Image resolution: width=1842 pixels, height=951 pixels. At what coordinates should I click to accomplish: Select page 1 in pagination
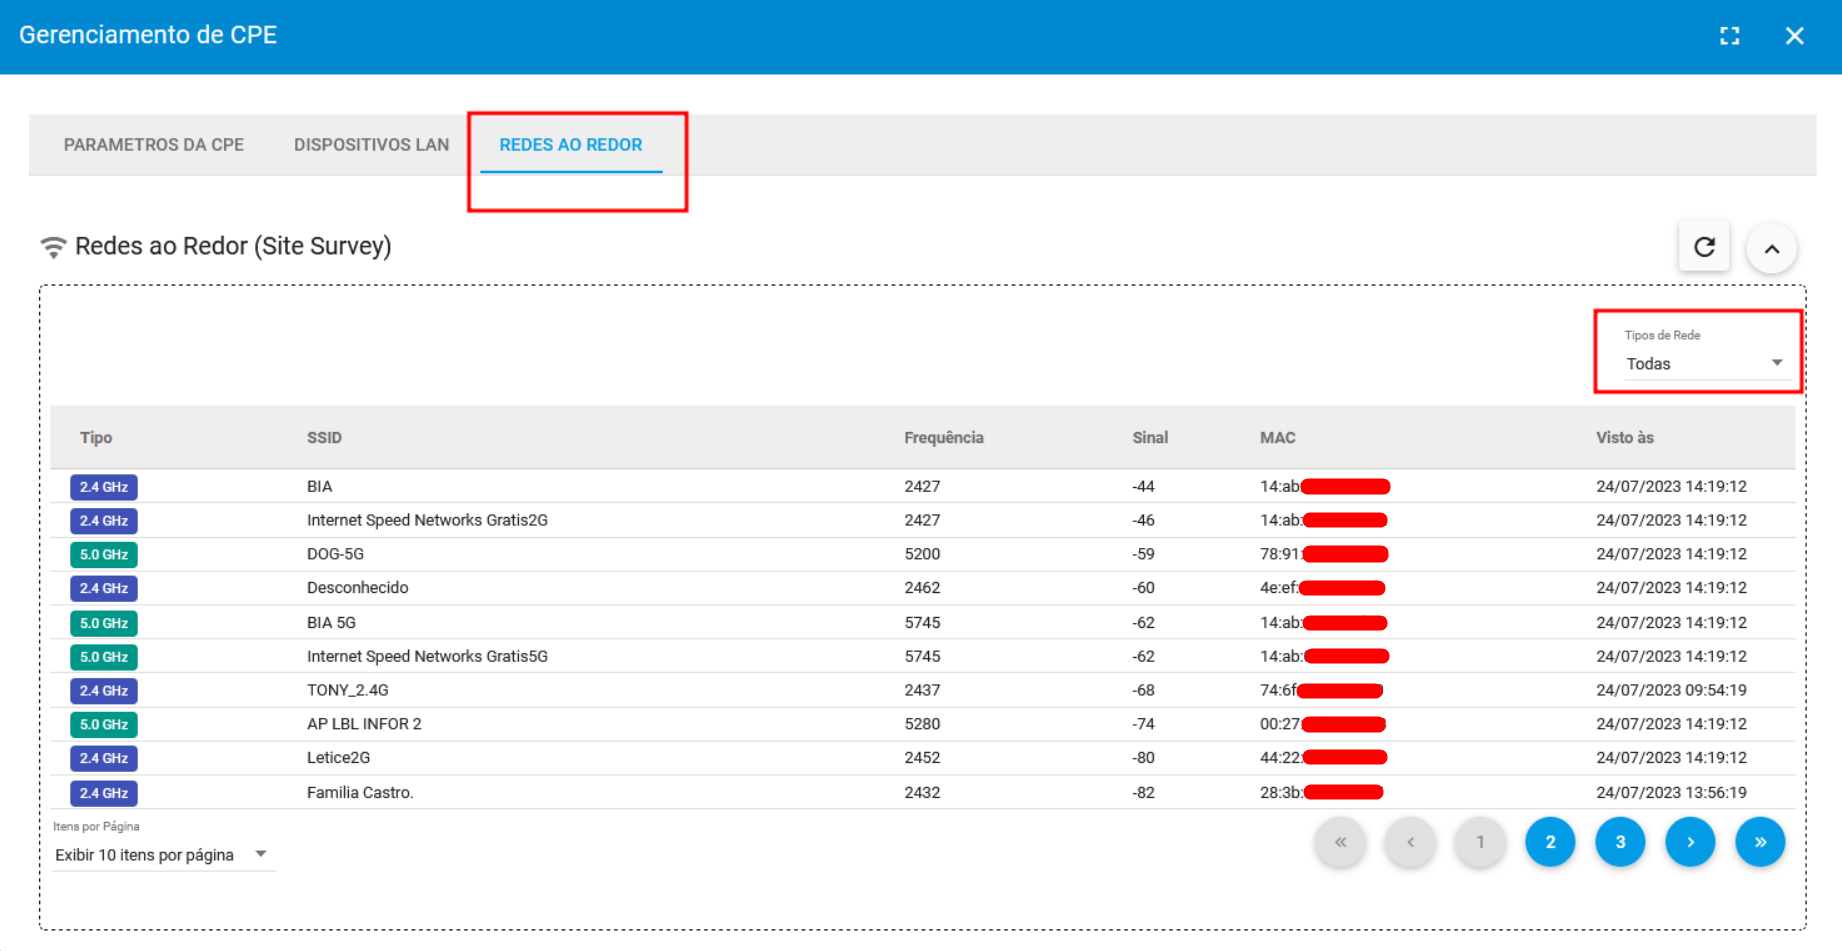click(x=1480, y=842)
